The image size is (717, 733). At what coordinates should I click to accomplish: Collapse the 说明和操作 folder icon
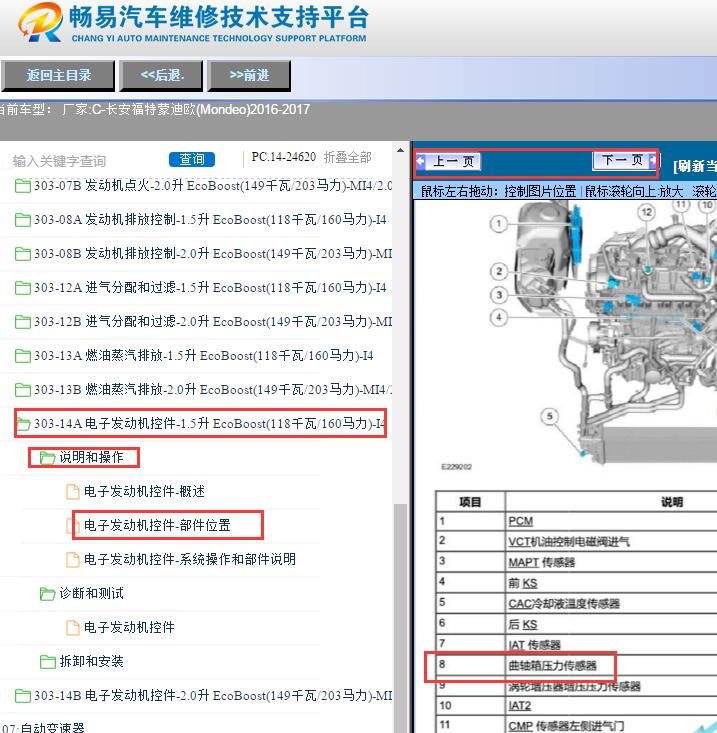(x=47, y=458)
